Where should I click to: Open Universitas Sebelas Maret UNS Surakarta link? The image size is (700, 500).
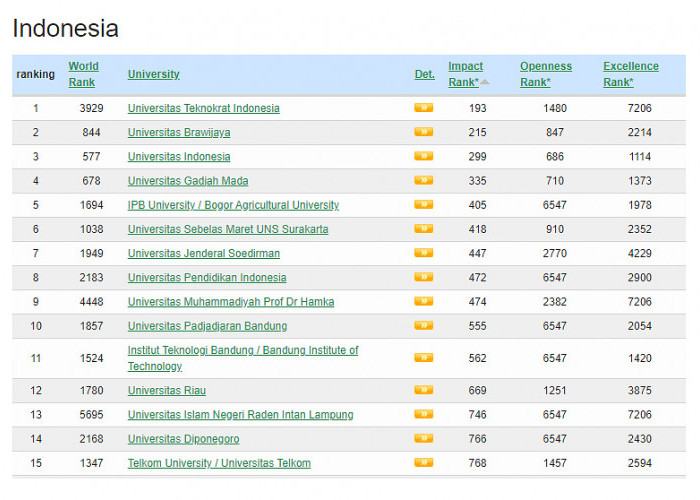[228, 229]
